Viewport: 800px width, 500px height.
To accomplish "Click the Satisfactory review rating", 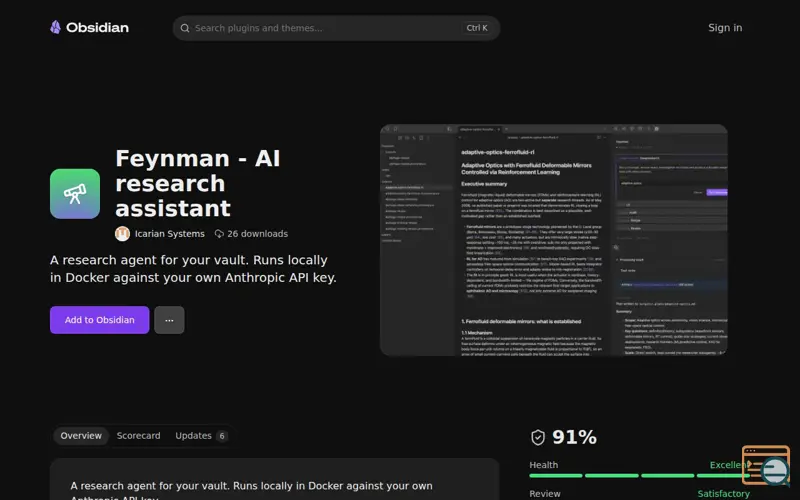I will coord(723,494).
